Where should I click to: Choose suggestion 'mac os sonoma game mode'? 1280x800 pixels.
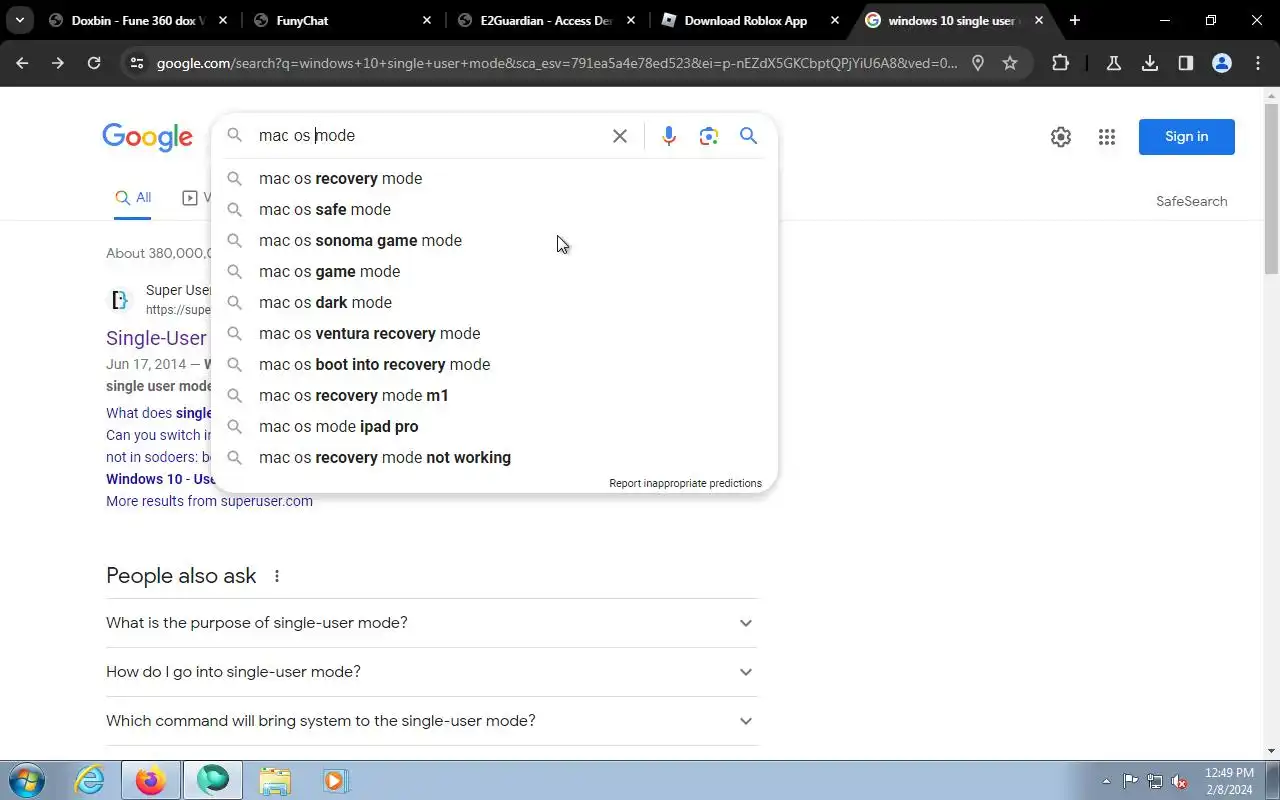494,240
